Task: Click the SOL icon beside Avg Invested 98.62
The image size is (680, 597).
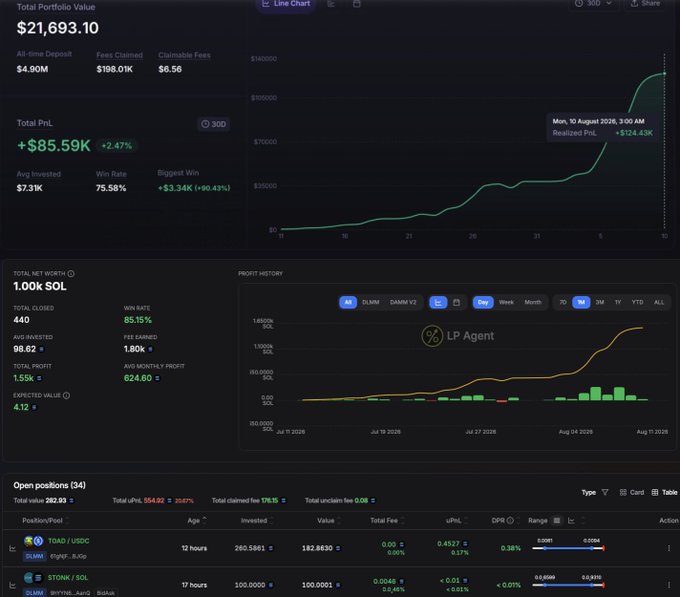Action: coord(42,349)
